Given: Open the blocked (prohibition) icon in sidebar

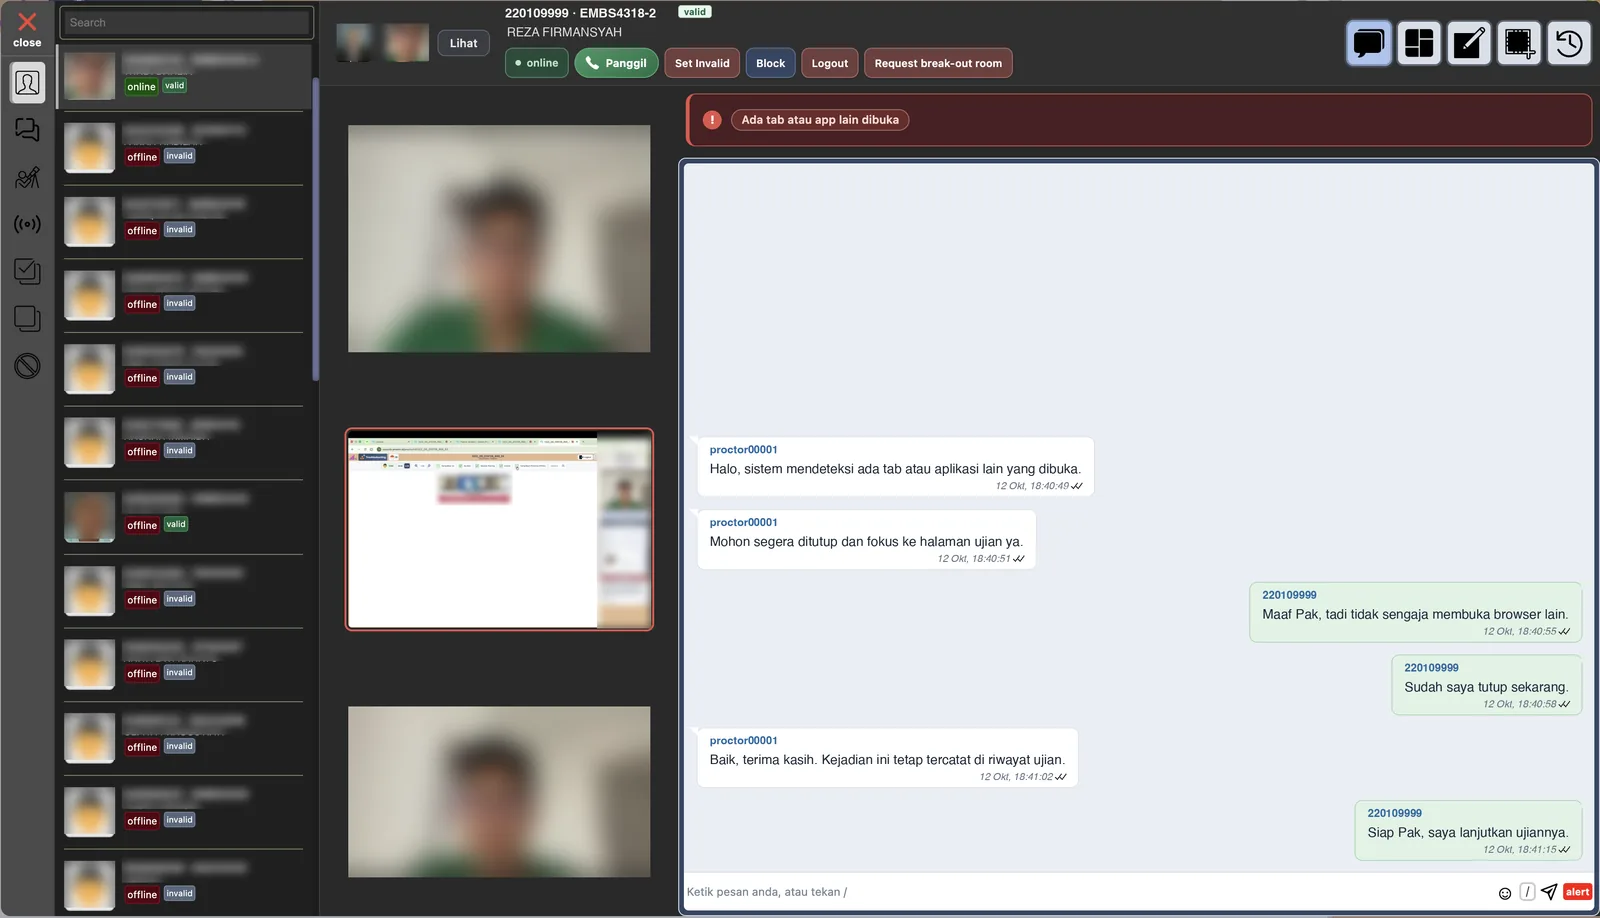Looking at the screenshot, I should point(27,366).
